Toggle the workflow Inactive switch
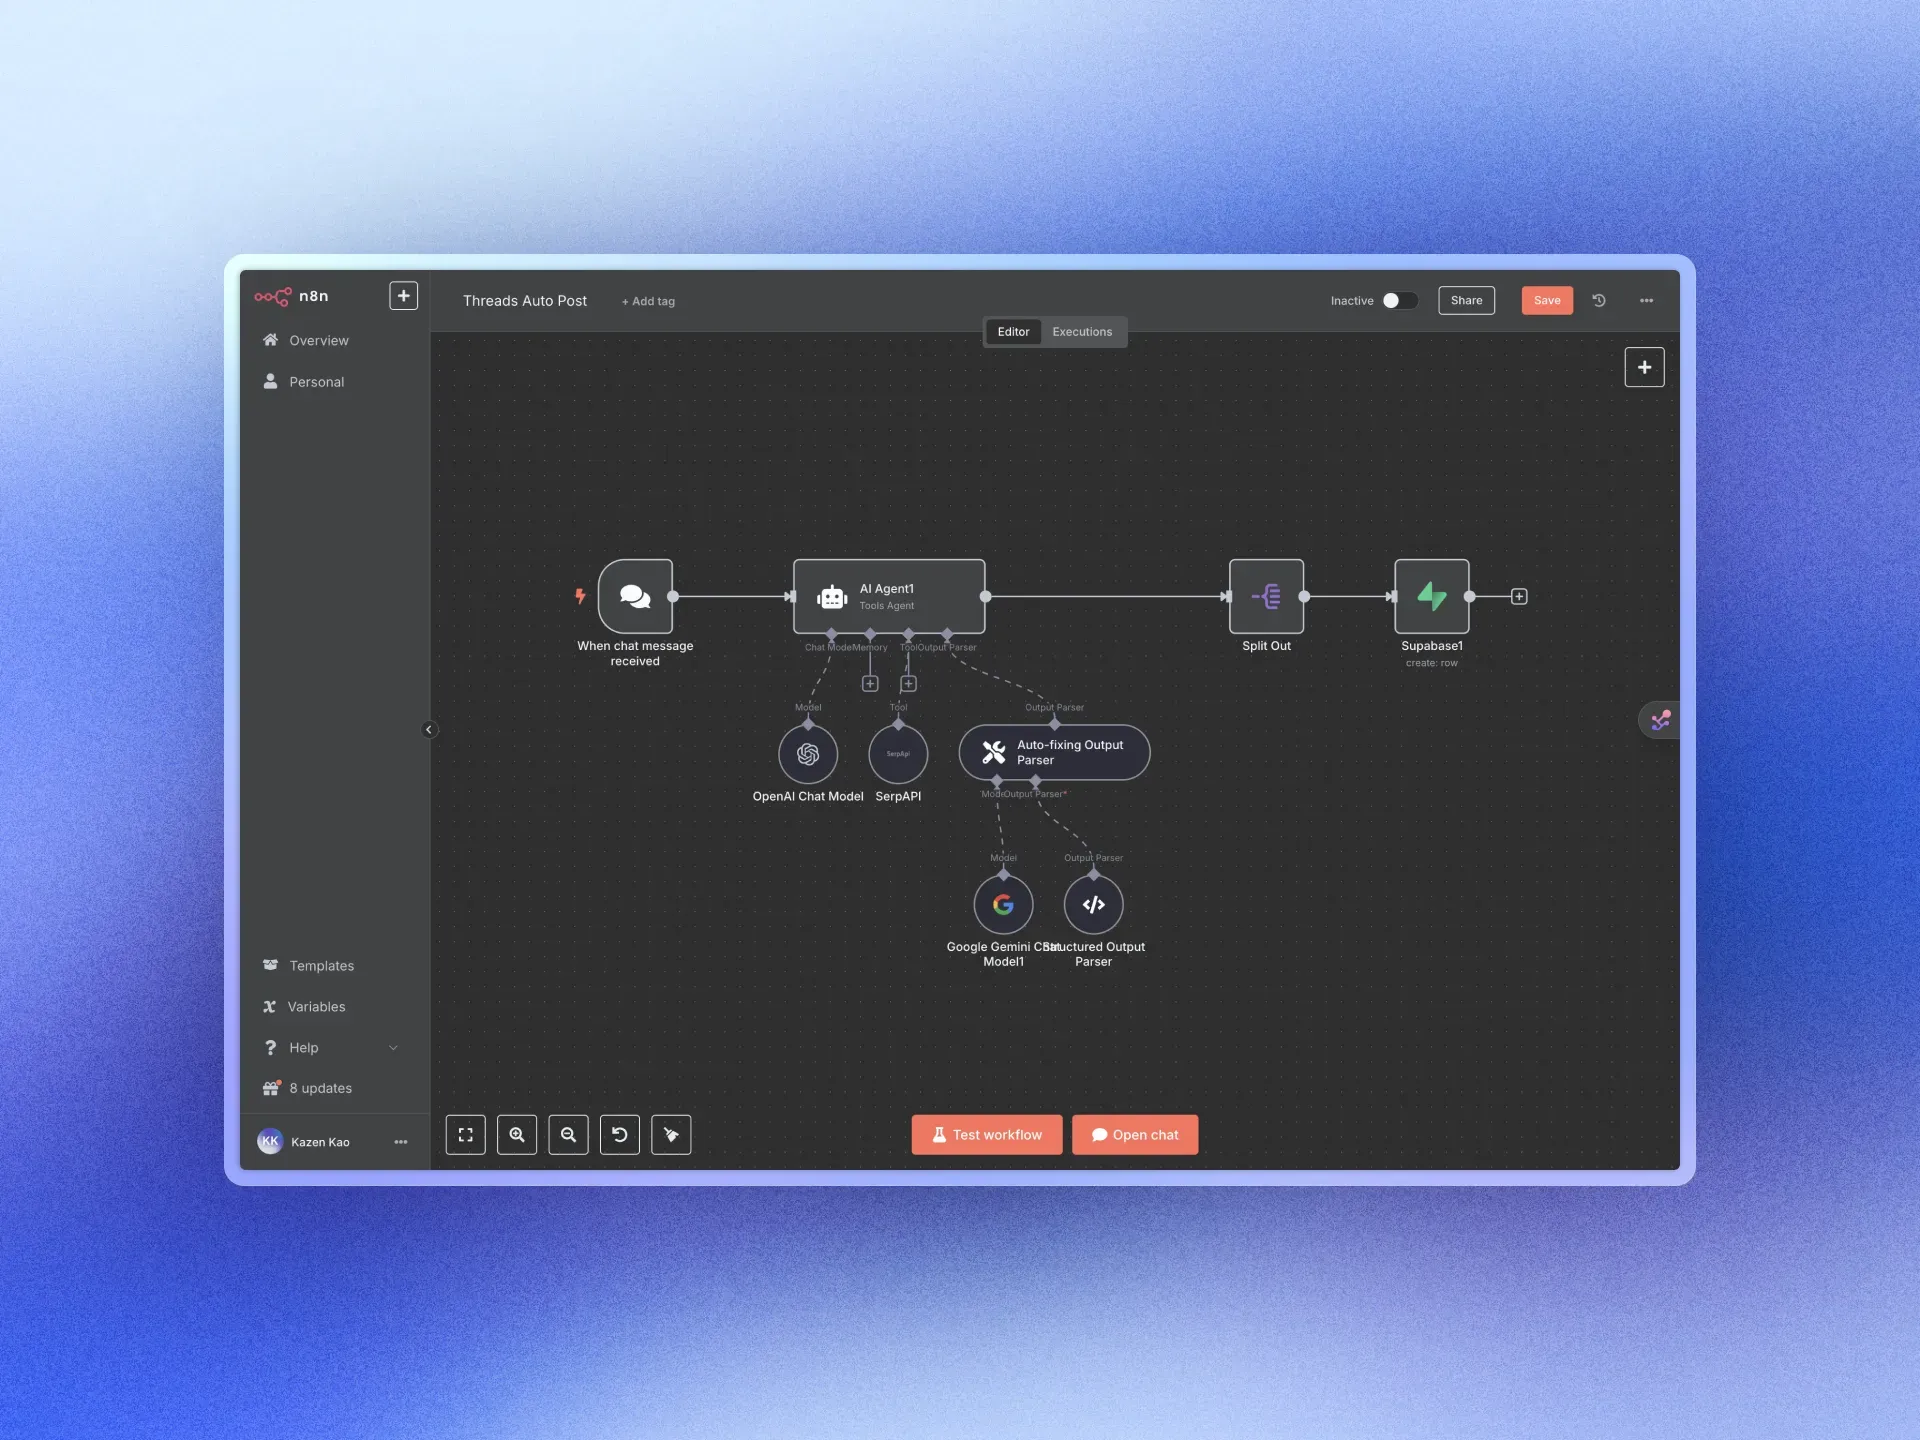 click(x=1399, y=301)
